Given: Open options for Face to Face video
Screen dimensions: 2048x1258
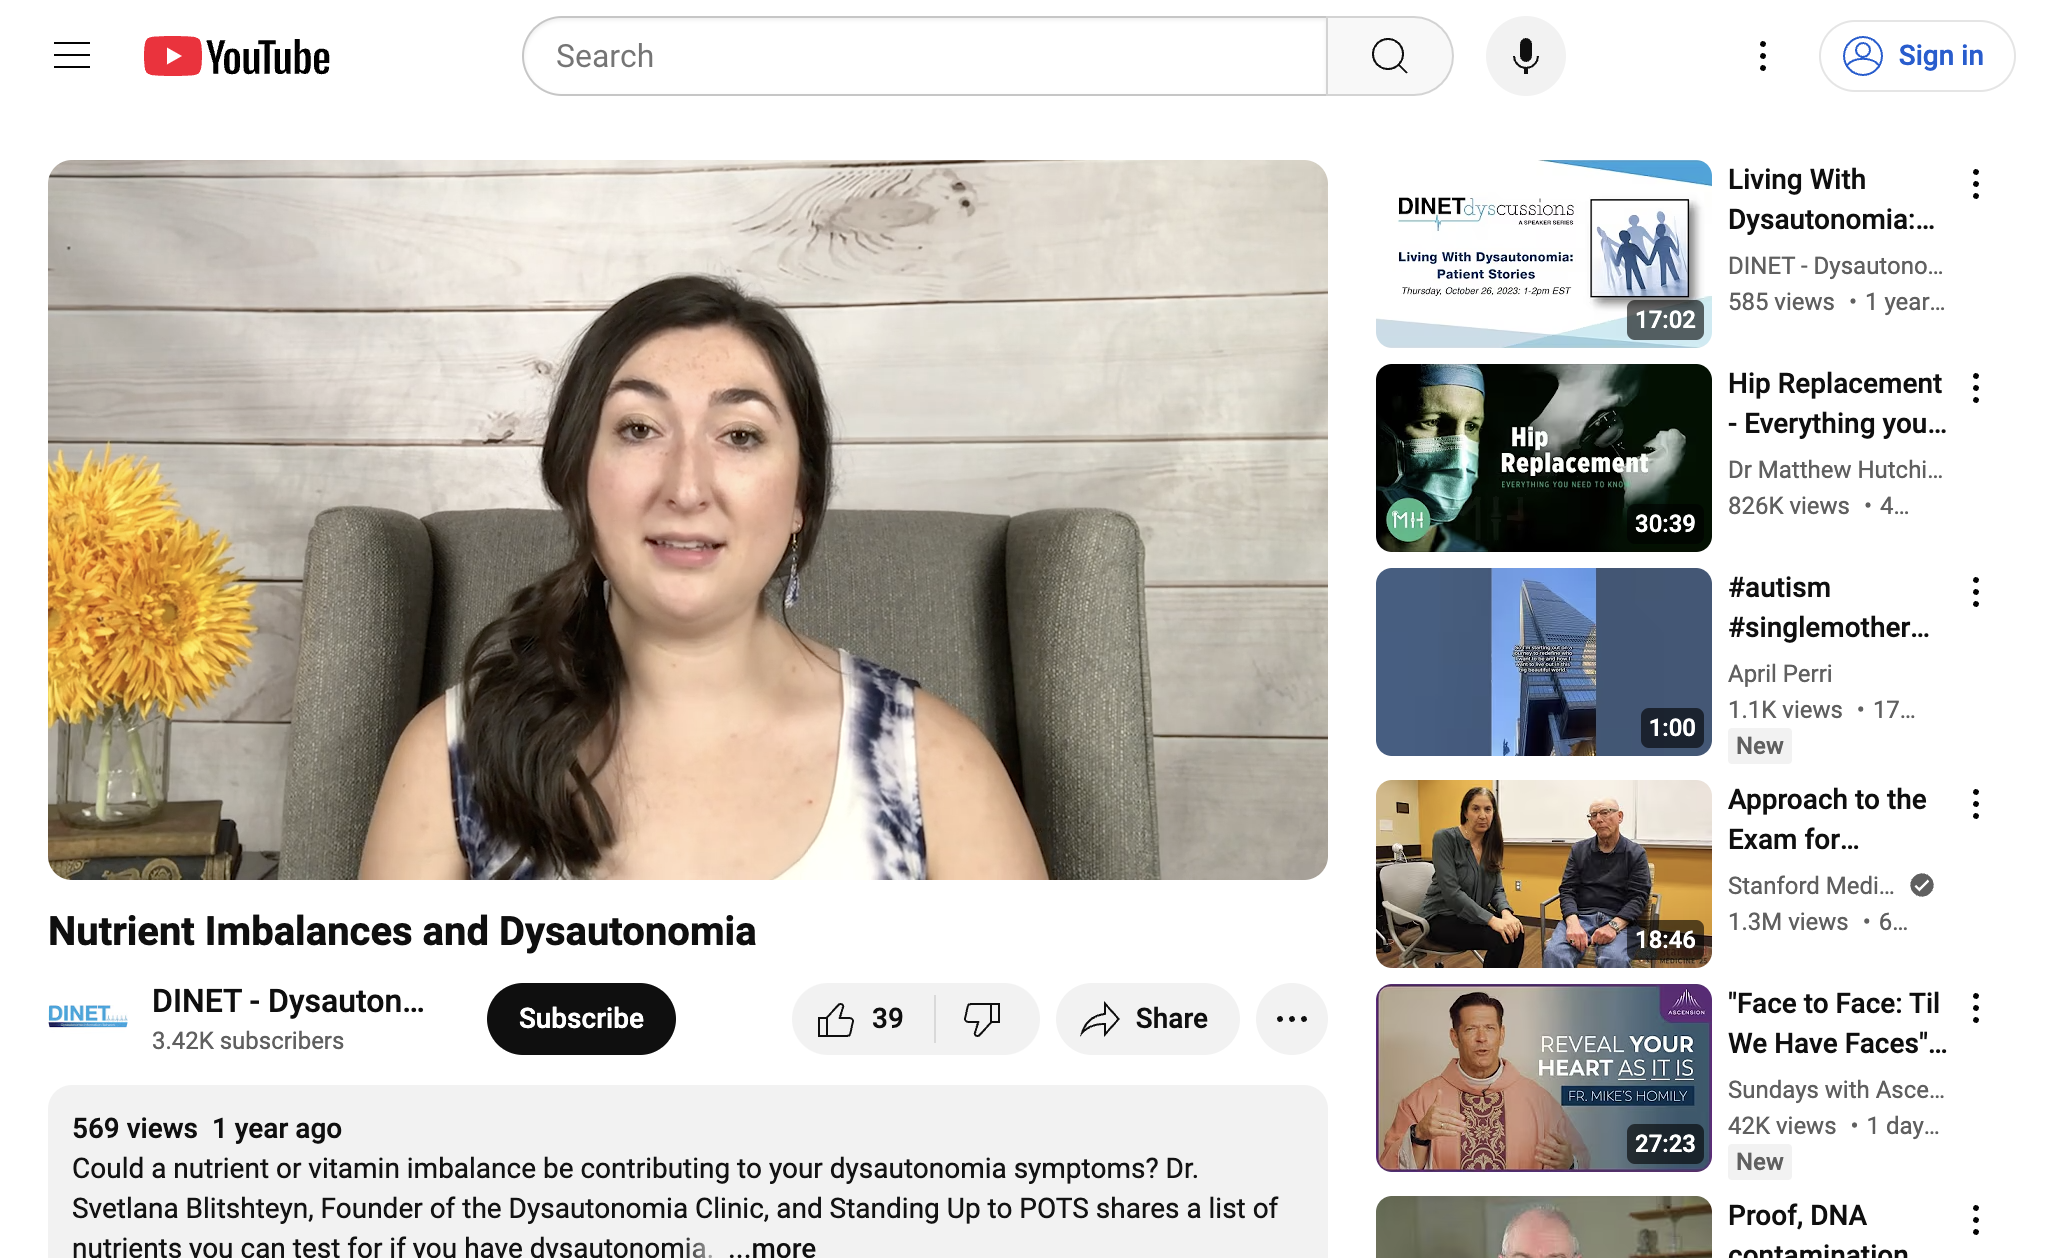Looking at the screenshot, I should 1976,1008.
